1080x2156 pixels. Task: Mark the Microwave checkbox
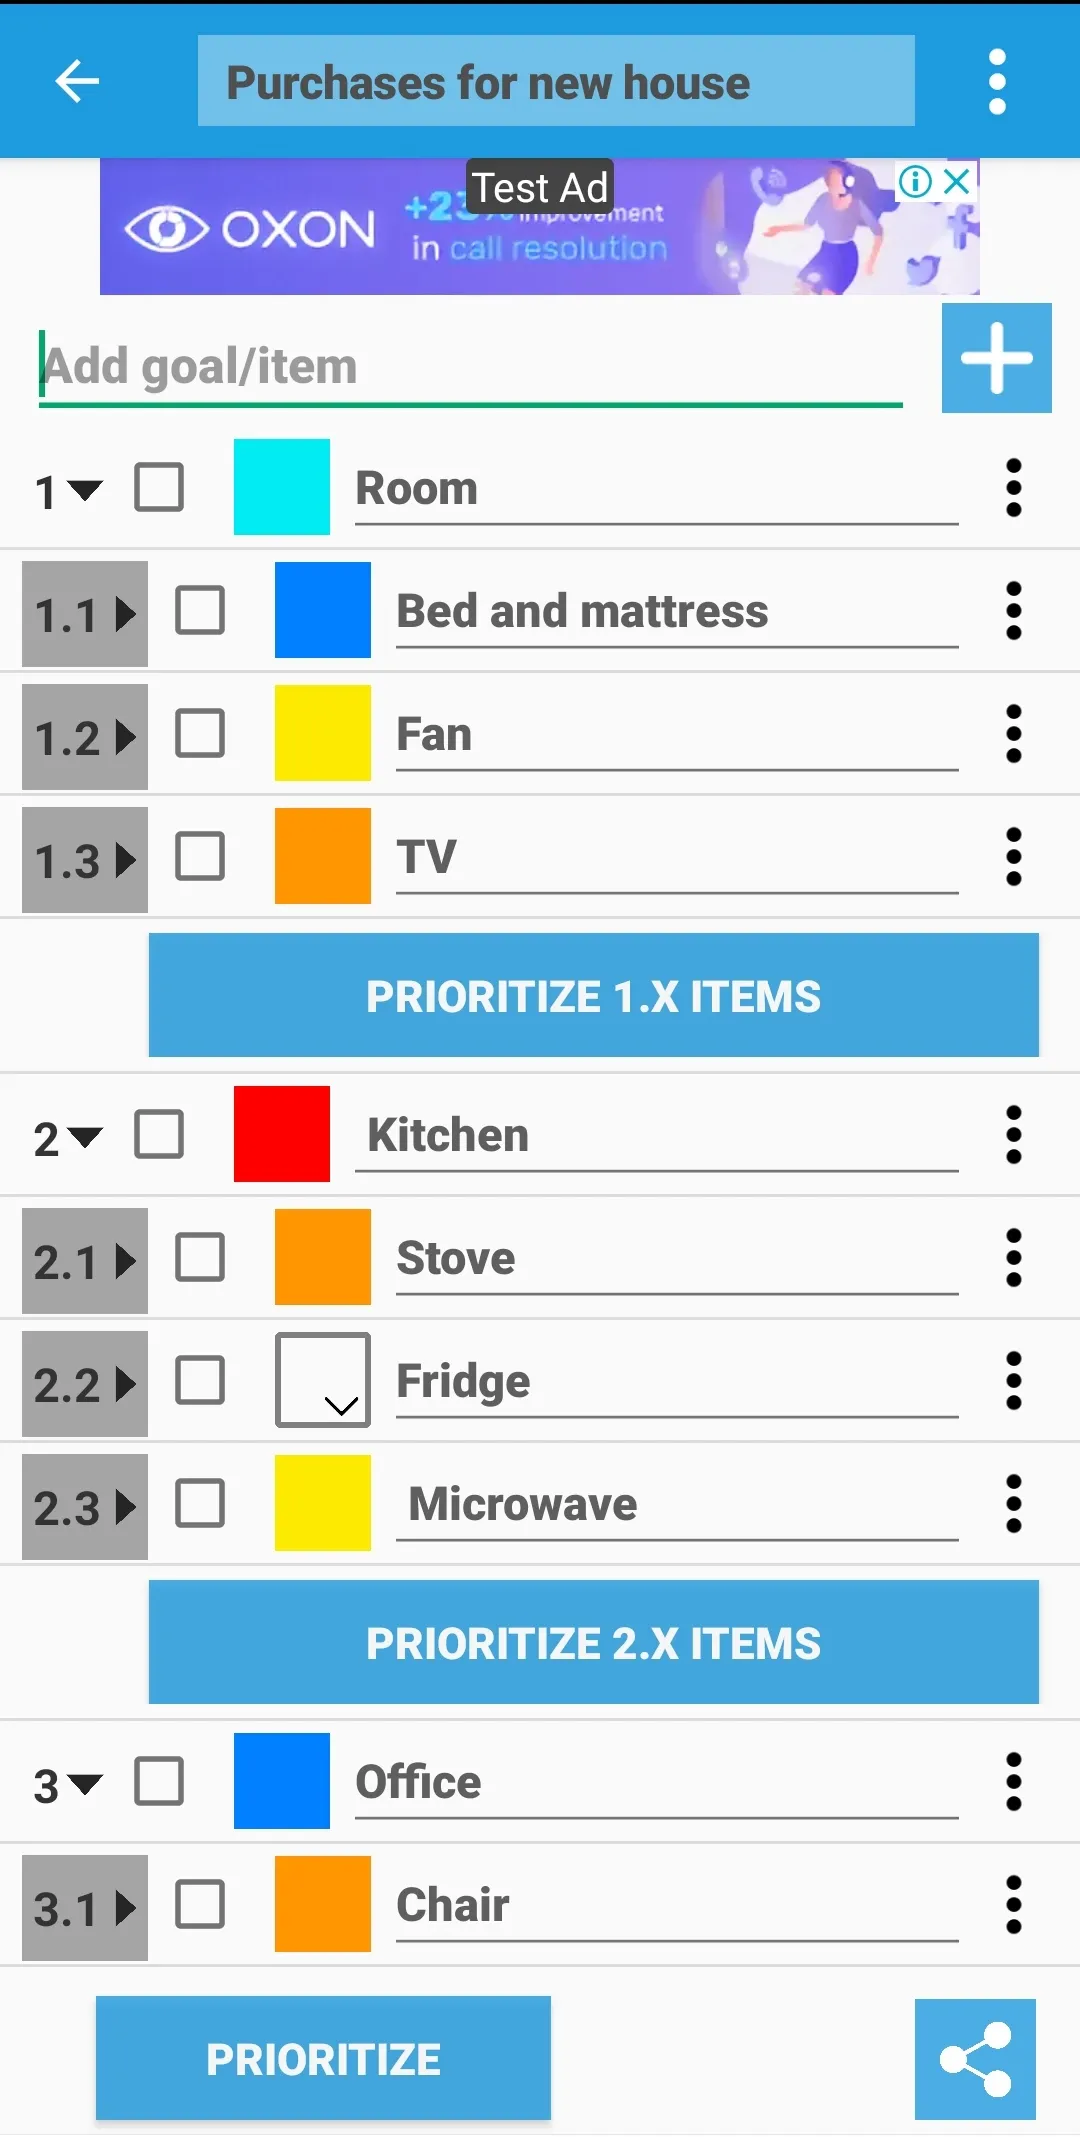point(200,1504)
